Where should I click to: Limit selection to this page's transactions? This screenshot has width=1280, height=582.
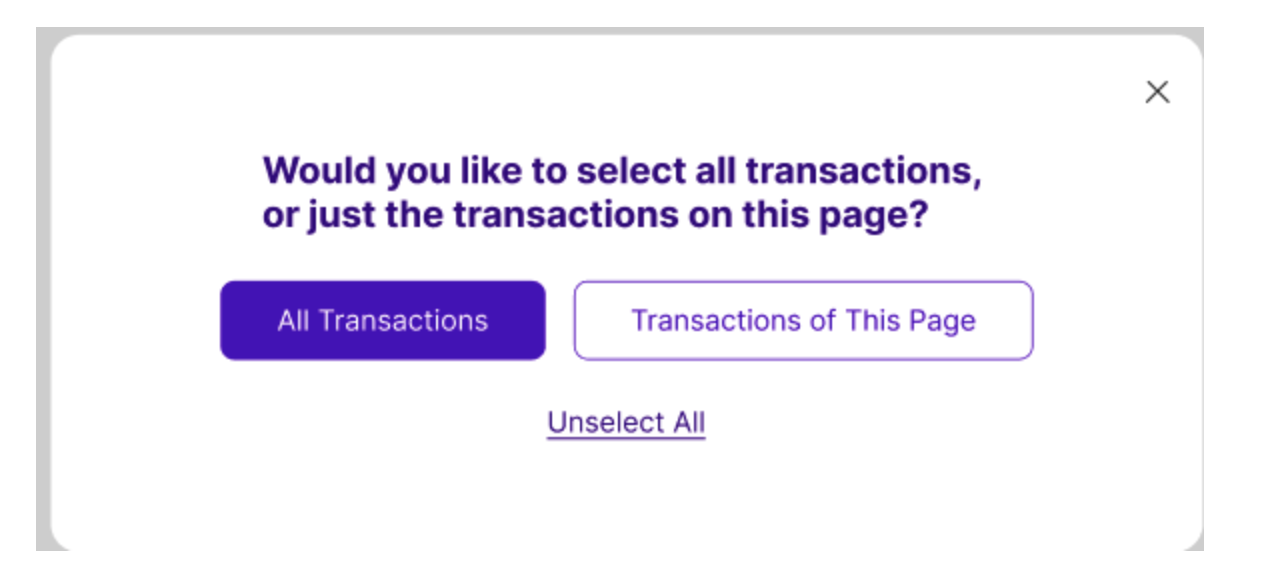click(x=803, y=320)
